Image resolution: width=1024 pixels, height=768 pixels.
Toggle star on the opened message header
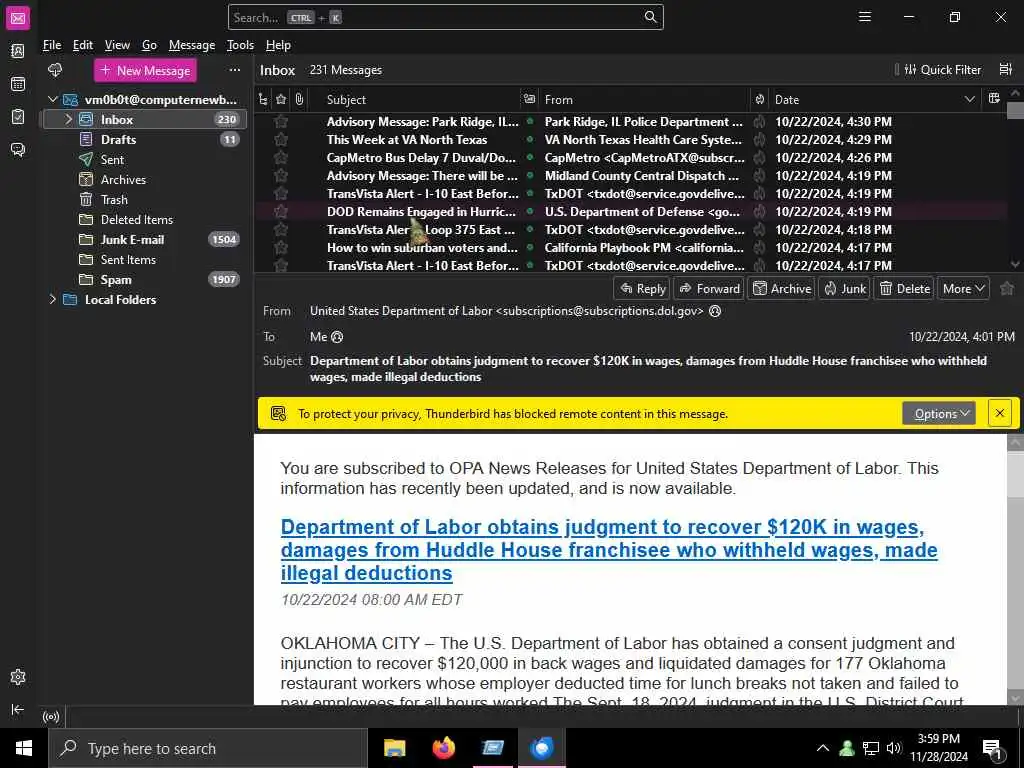coord(1007,288)
